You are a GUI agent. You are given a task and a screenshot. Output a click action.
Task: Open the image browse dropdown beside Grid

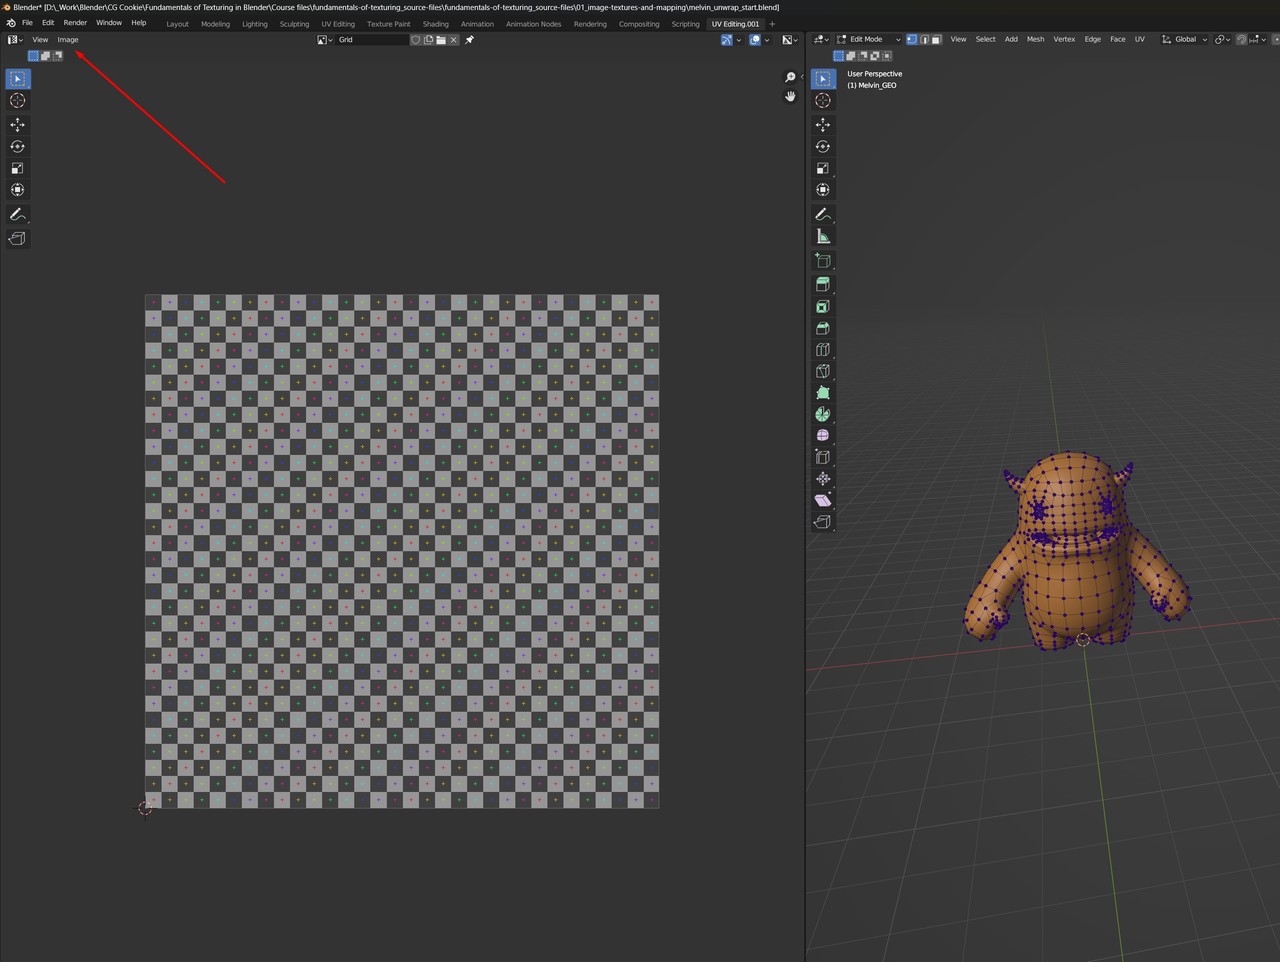click(x=325, y=40)
